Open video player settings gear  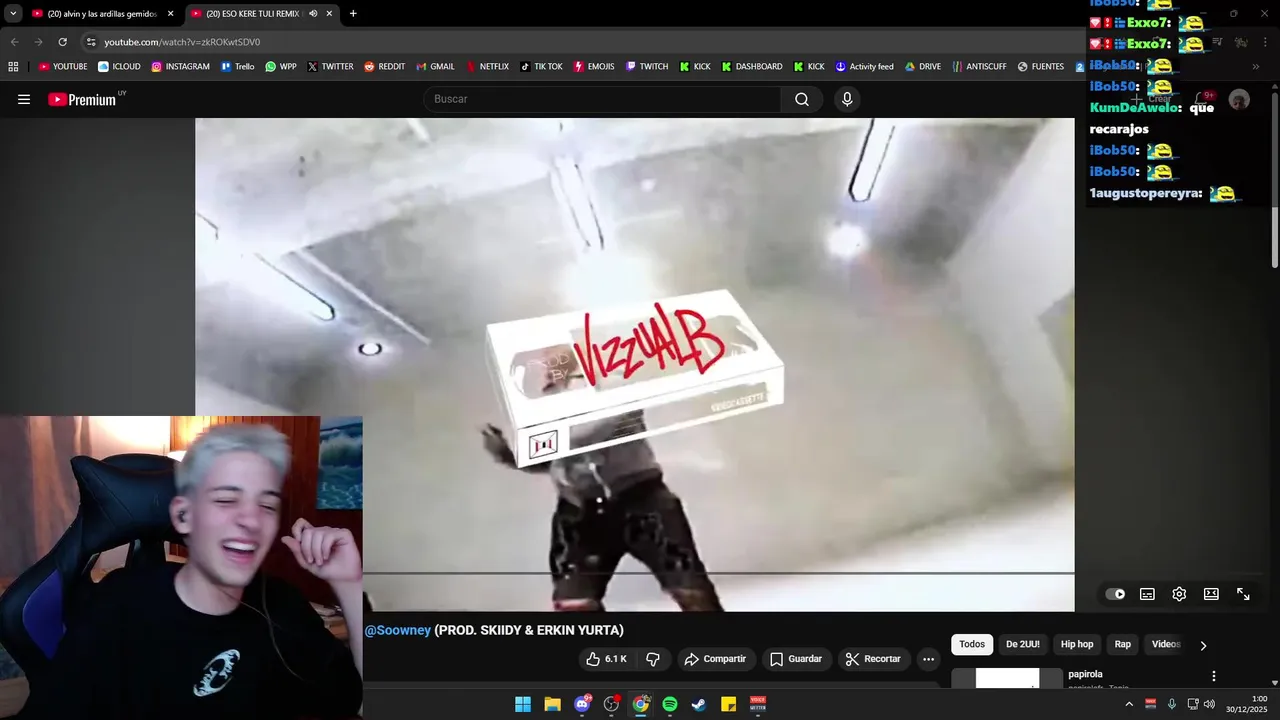click(1179, 594)
